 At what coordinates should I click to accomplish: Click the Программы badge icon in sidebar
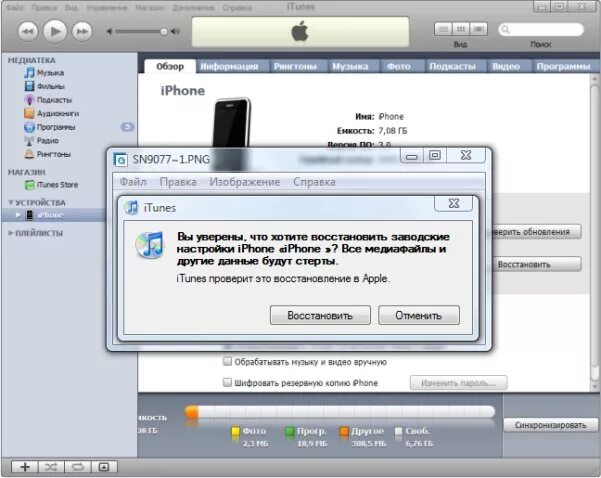pyautogui.click(x=128, y=127)
